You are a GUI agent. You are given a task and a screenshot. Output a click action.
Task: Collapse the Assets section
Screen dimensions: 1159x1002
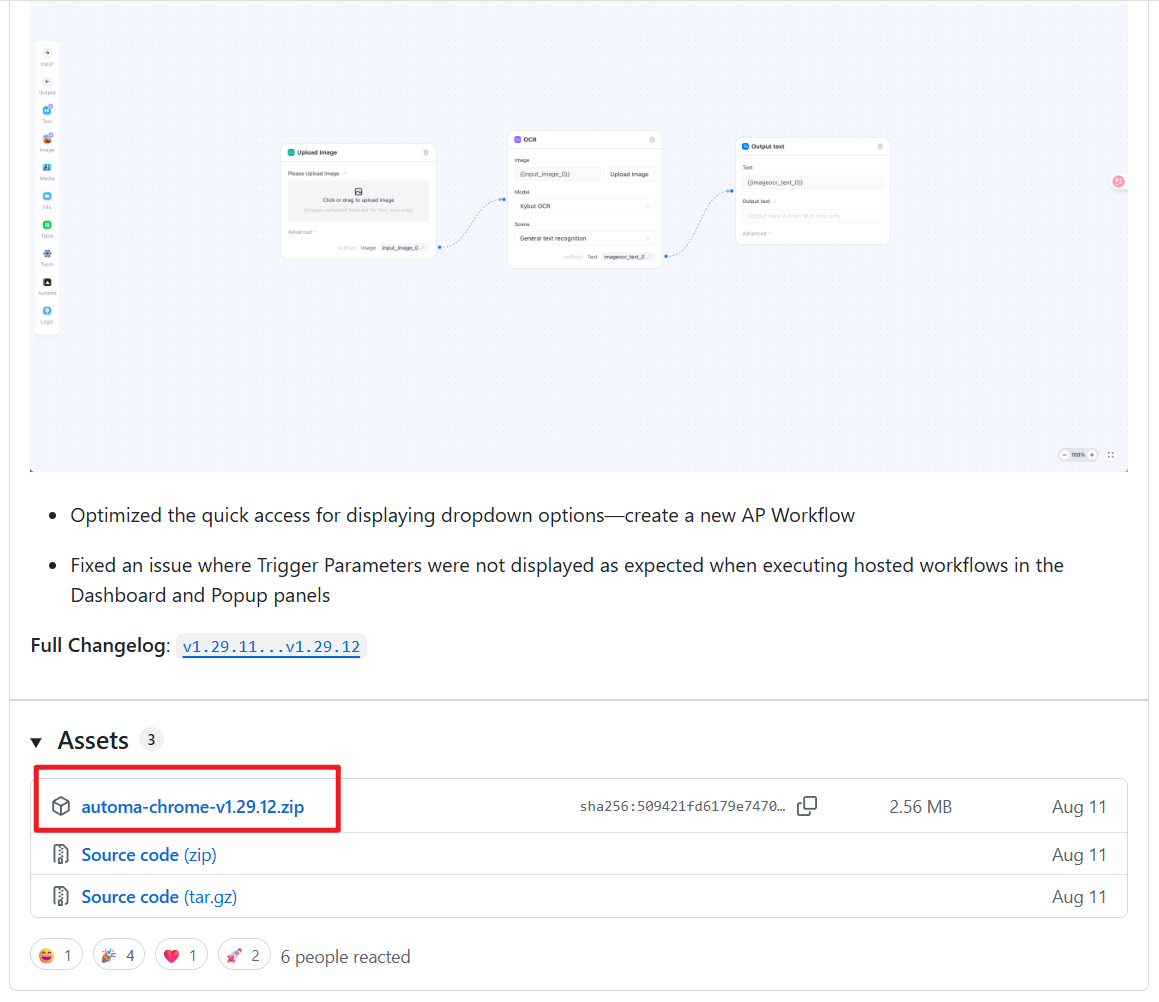tap(37, 742)
